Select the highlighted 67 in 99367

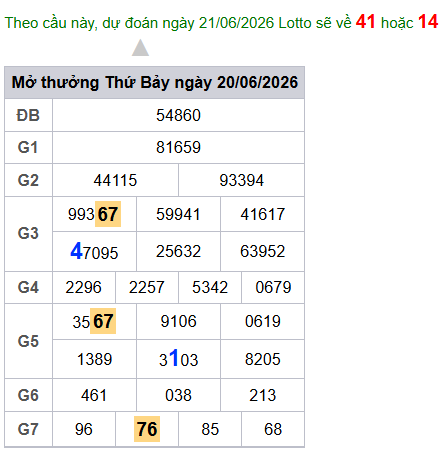[108, 214]
